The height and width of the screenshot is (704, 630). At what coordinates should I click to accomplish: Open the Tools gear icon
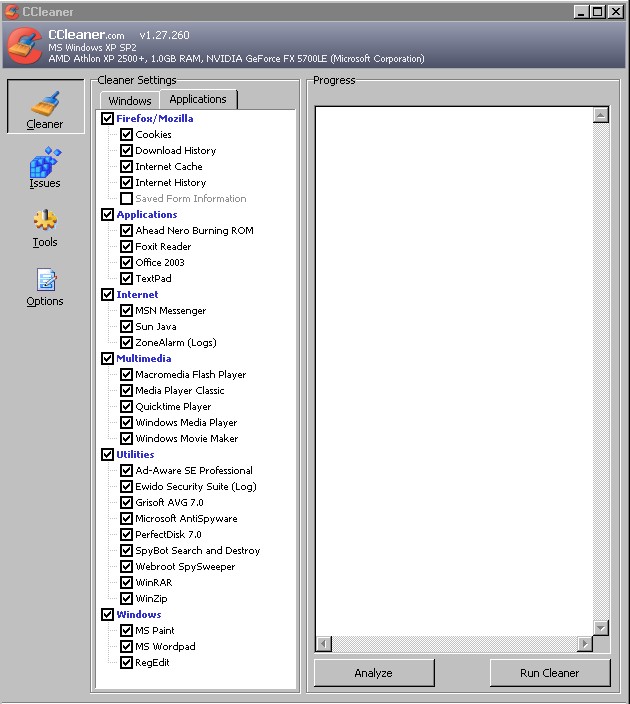click(45, 220)
